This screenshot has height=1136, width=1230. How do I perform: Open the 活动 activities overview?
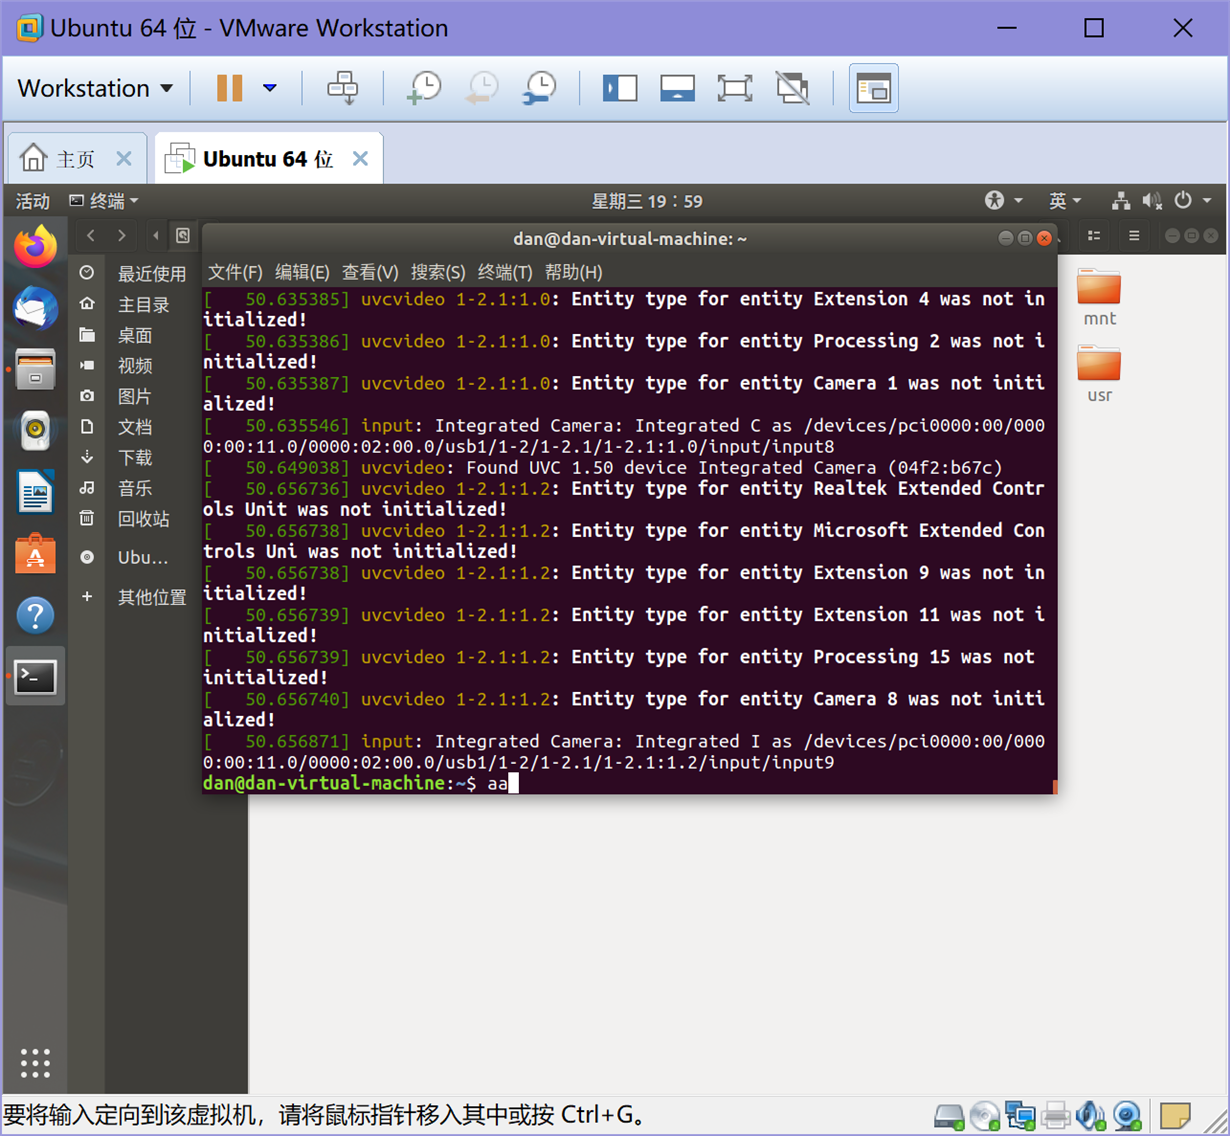click(x=32, y=201)
